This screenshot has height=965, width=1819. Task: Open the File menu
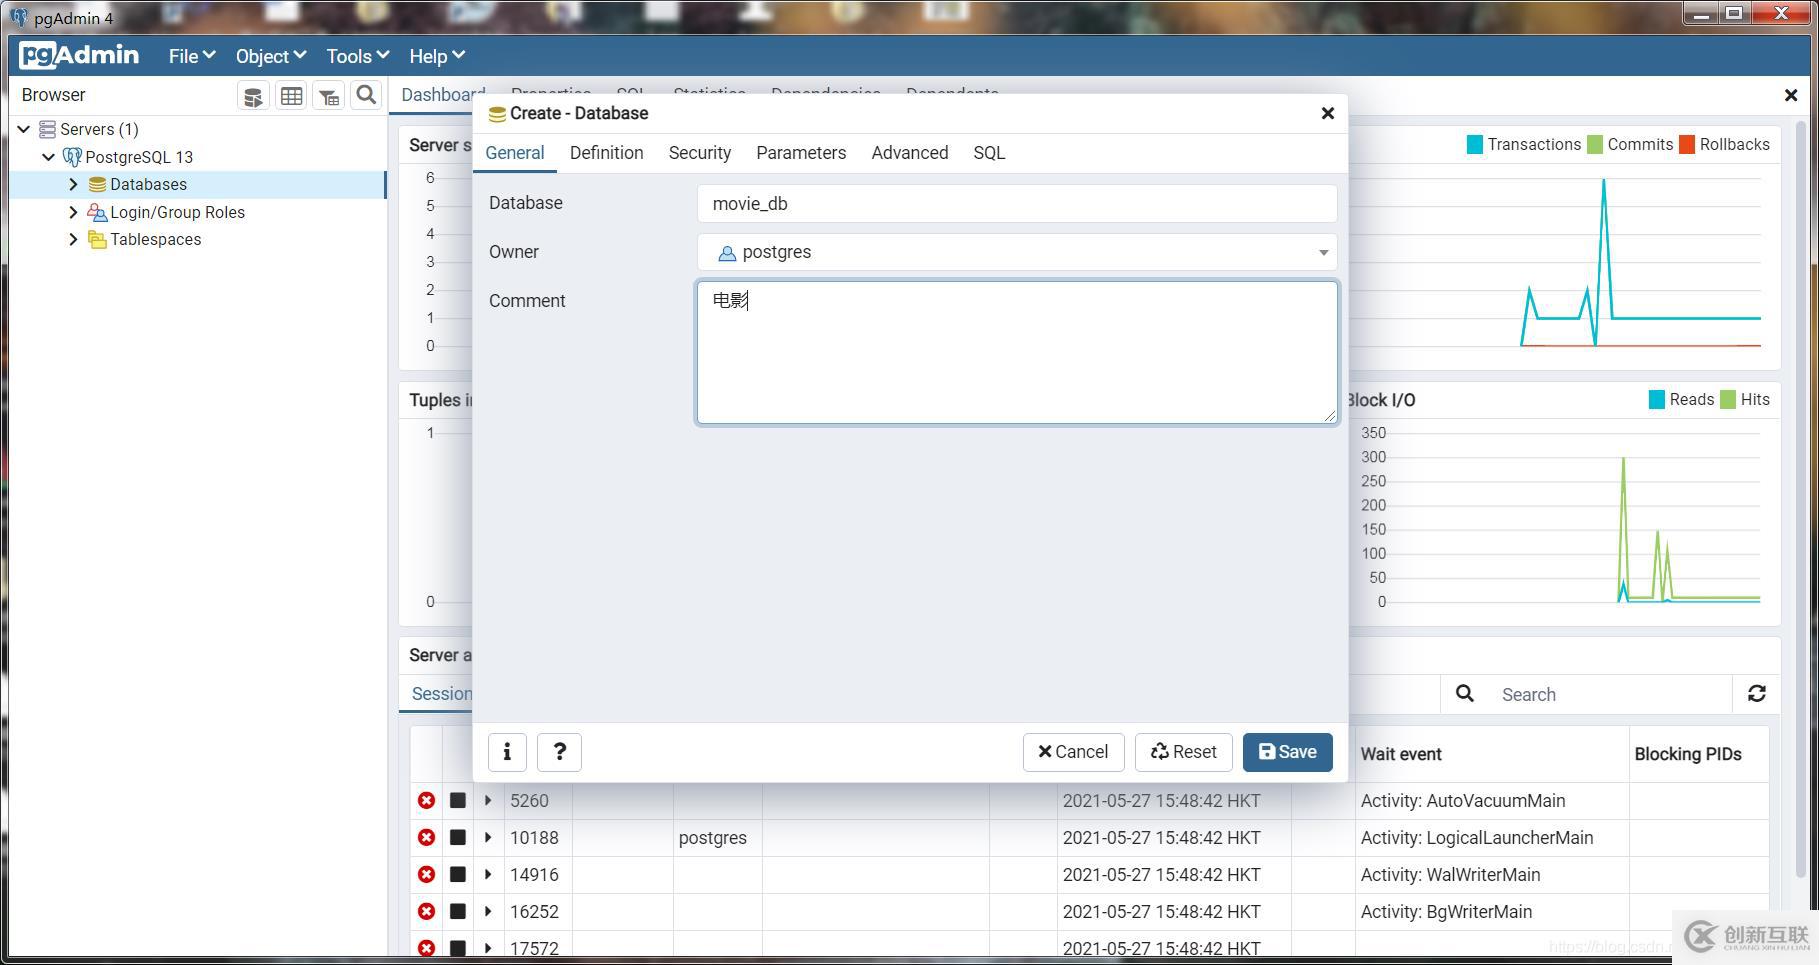pos(192,56)
